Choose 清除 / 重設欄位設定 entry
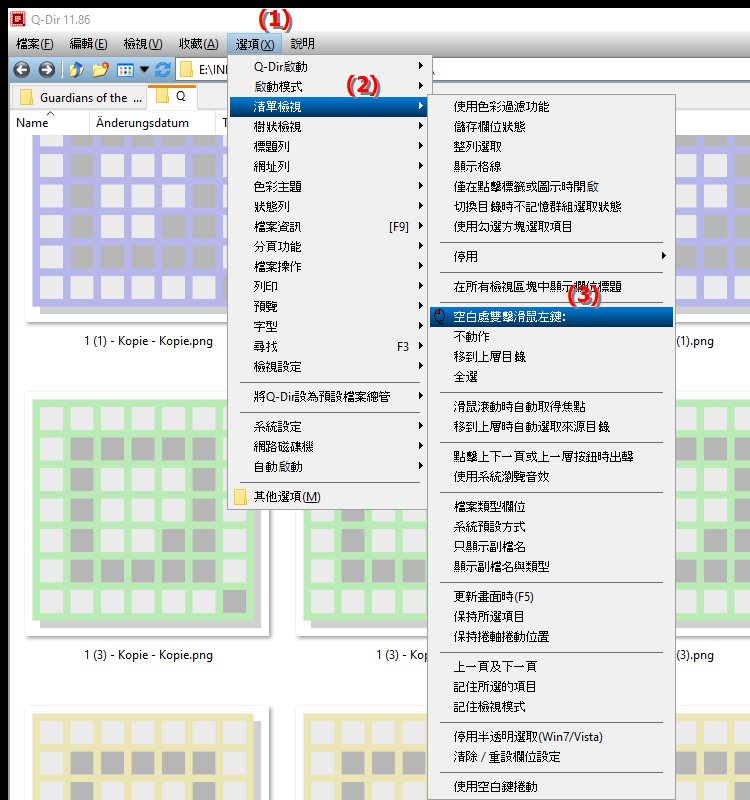 (x=552, y=757)
